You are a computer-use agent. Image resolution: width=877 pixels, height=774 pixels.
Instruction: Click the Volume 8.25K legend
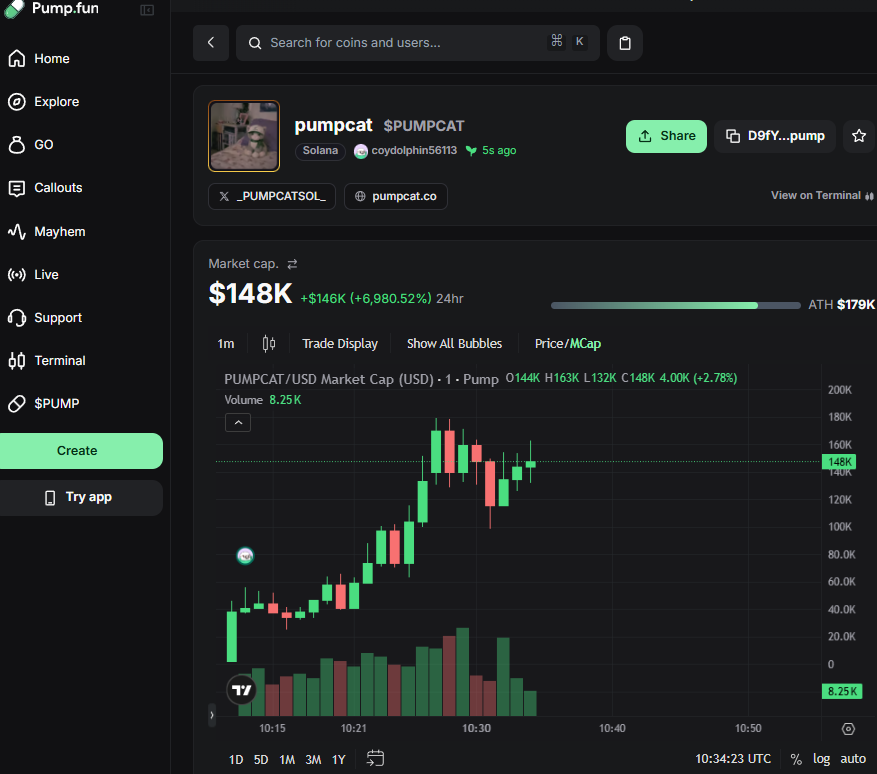[x=263, y=400]
